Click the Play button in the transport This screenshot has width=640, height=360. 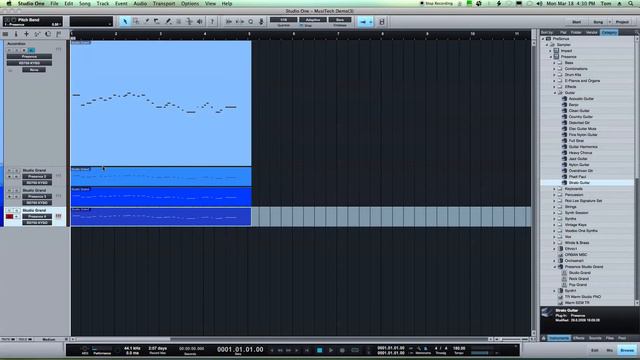(331, 350)
